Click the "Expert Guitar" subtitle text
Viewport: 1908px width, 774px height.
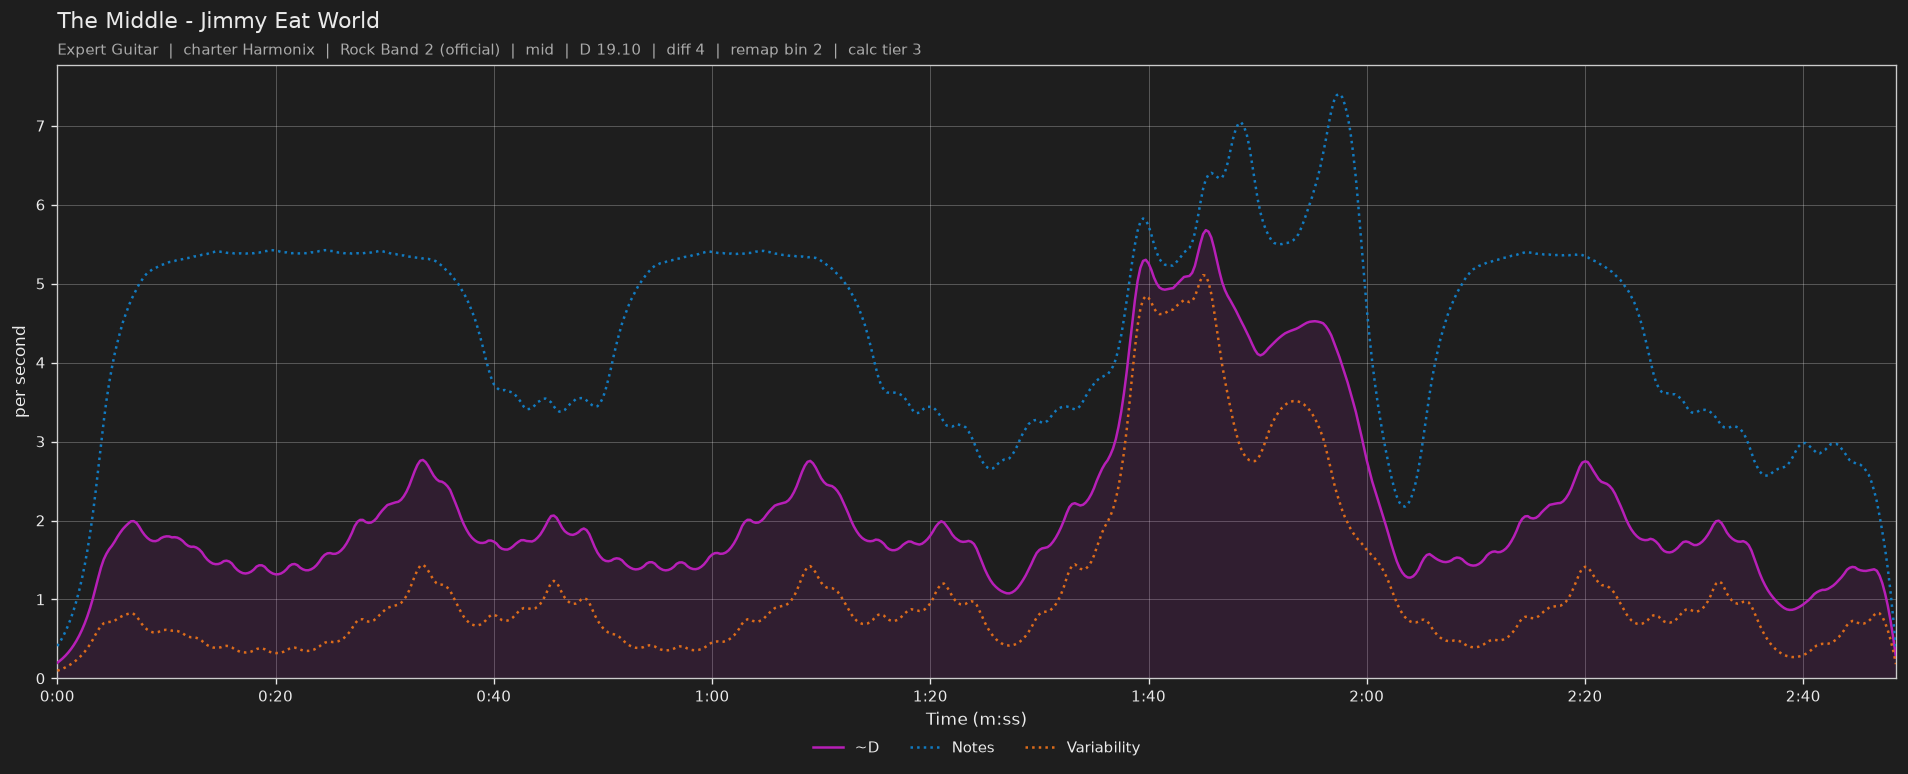coord(108,50)
